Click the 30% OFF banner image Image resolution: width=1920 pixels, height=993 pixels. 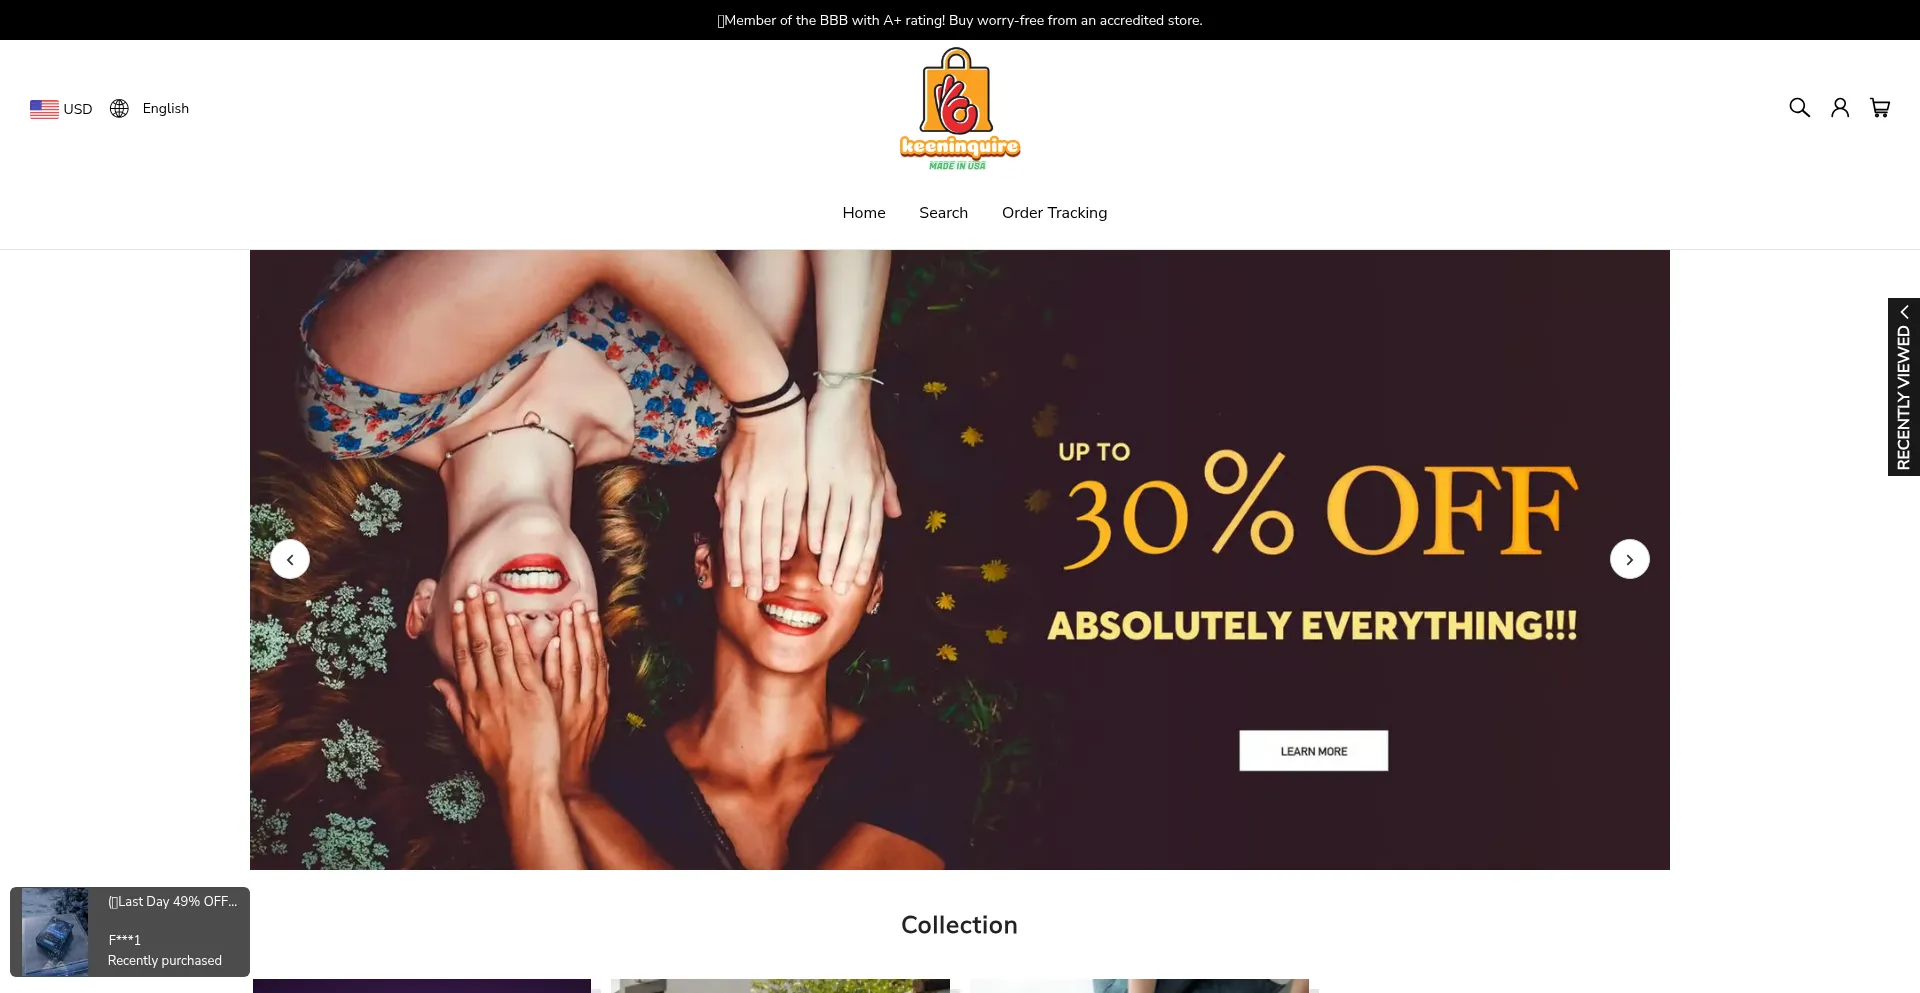[x=960, y=560]
